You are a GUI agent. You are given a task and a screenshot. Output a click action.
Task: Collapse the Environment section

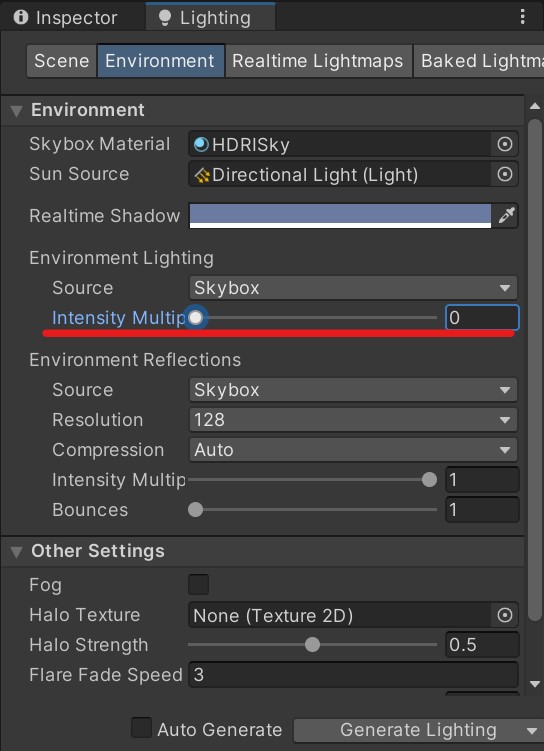coord(16,111)
